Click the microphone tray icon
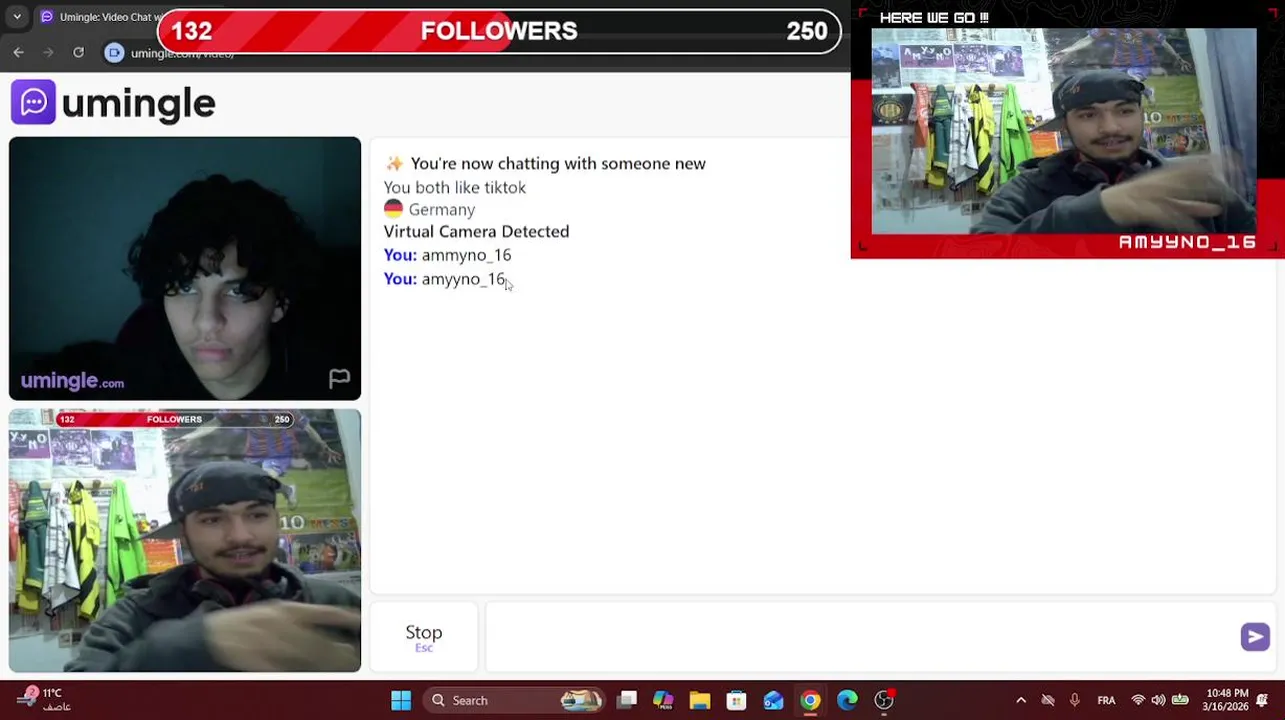 [1075, 700]
